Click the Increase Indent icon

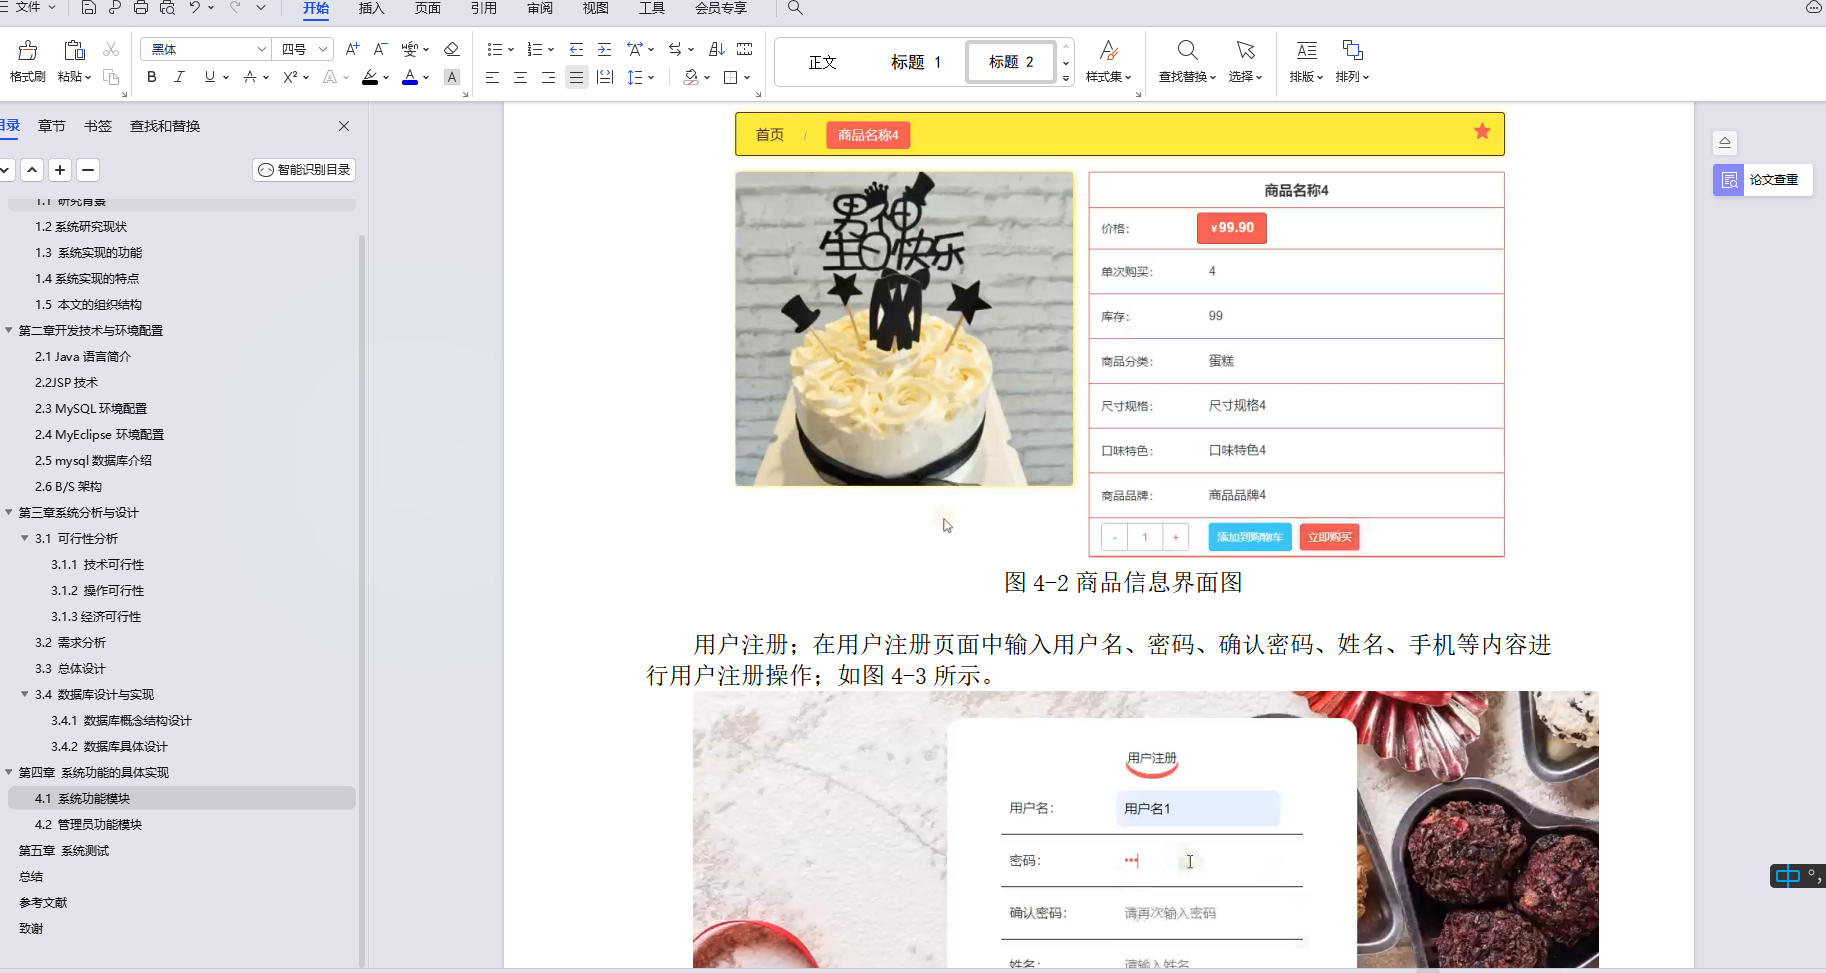[604, 49]
